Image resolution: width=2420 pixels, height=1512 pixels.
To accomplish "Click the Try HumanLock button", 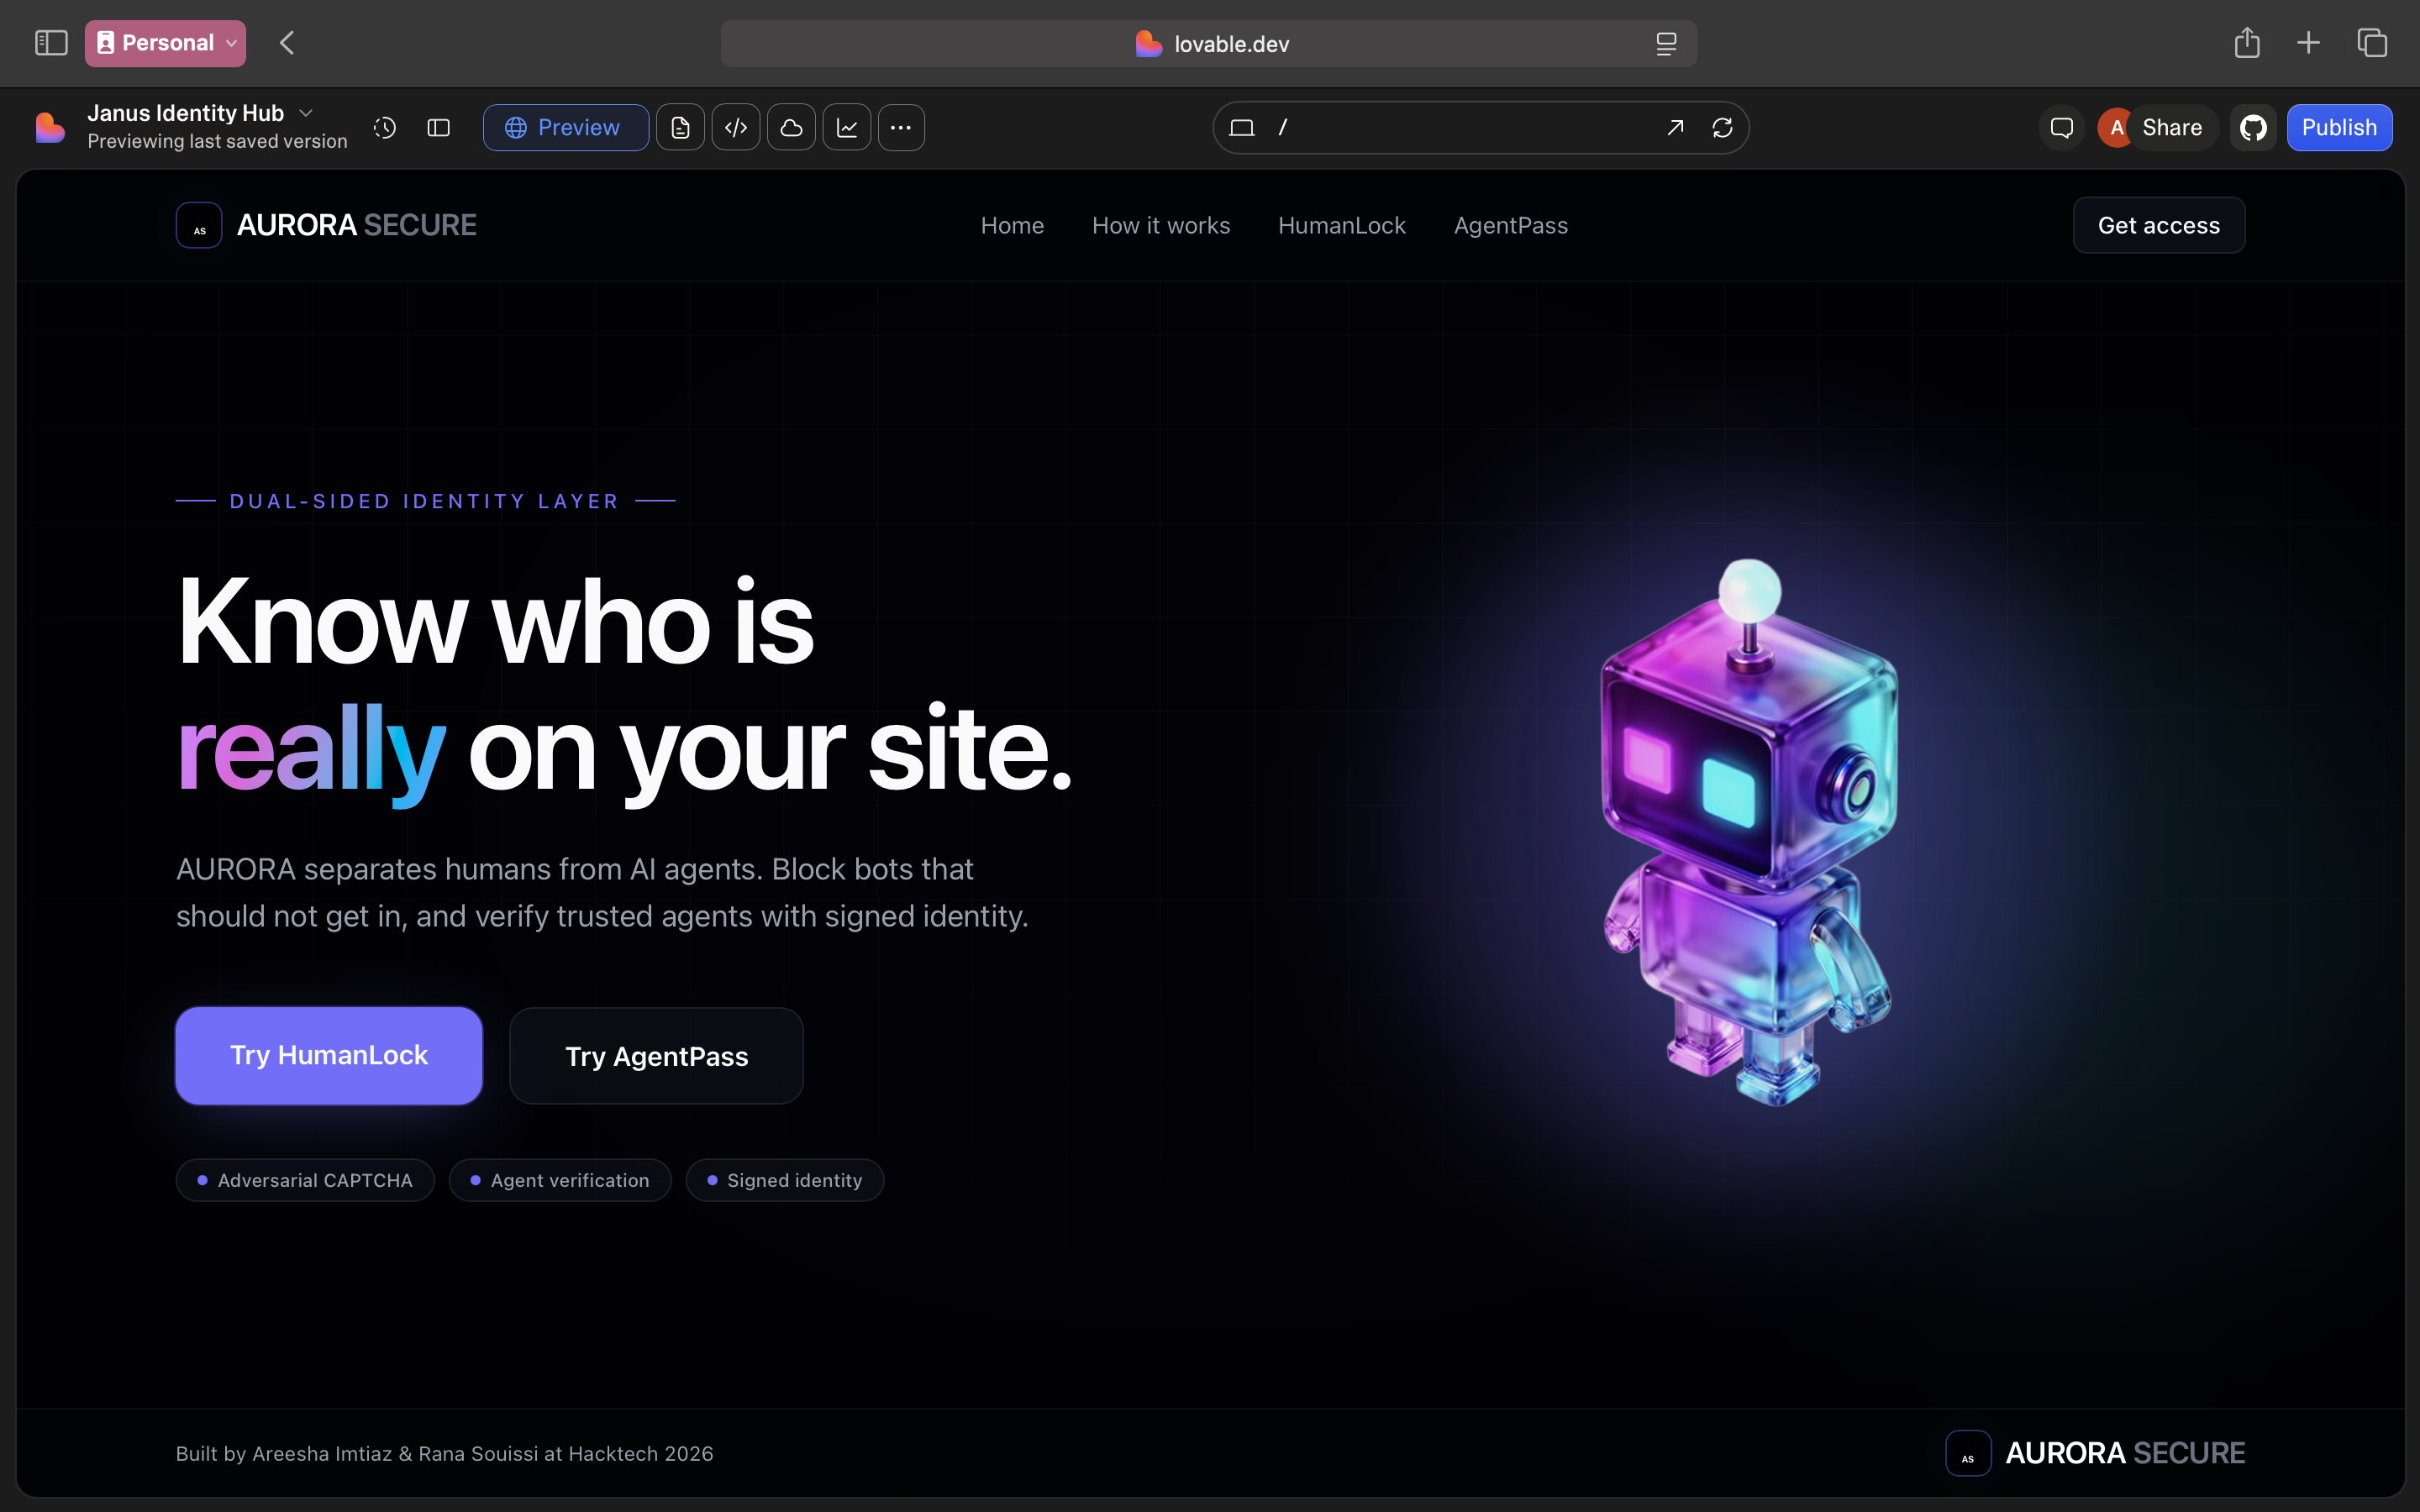I will [x=329, y=1055].
